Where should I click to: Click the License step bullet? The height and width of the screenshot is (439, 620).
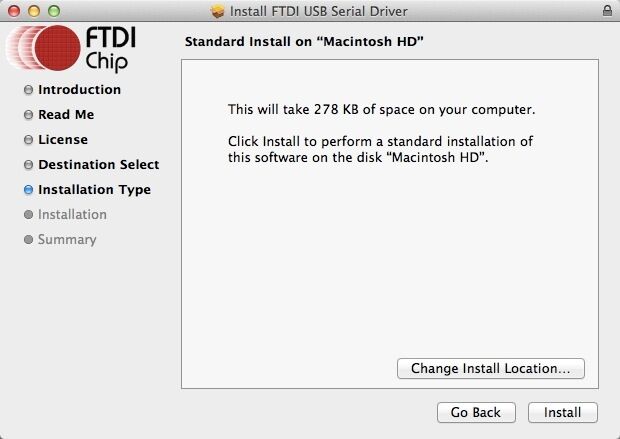[x=28, y=140]
